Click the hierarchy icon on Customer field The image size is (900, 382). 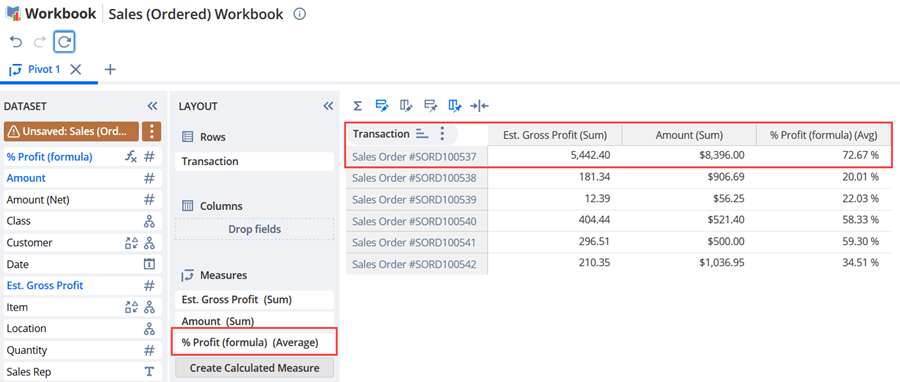coord(149,243)
